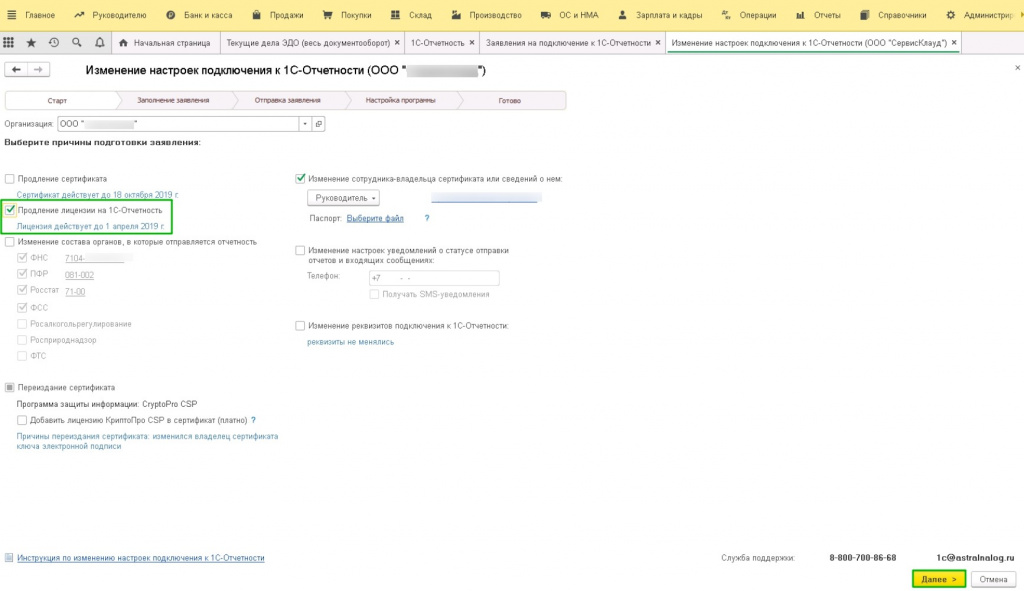Go forward with the right arrow

click(x=39, y=69)
